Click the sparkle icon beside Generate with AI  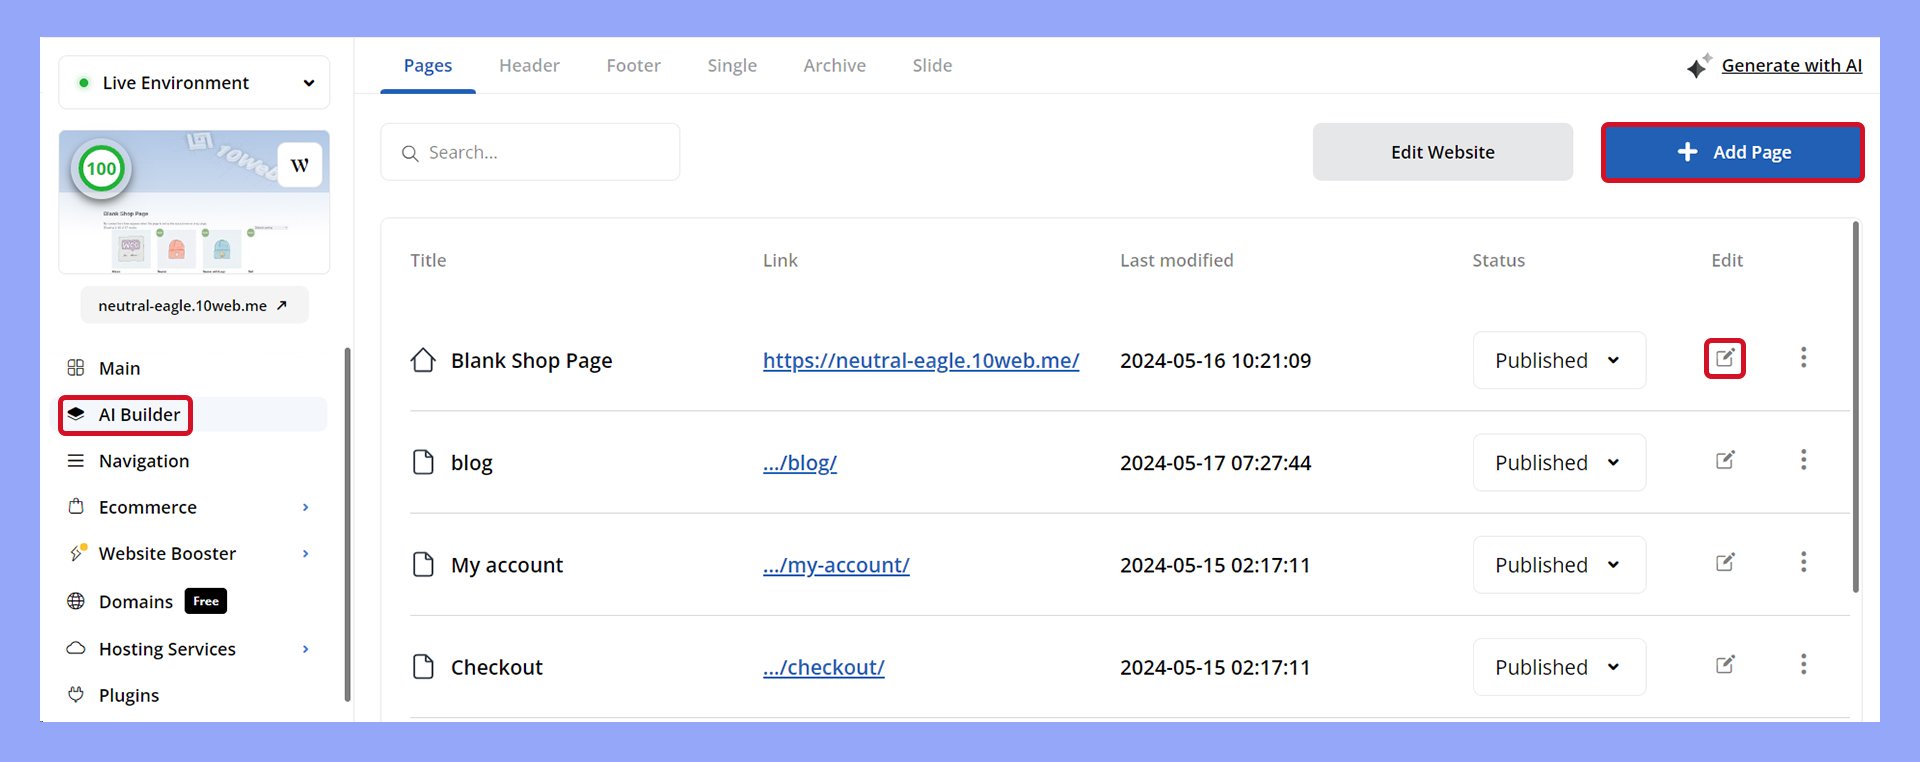point(1698,66)
